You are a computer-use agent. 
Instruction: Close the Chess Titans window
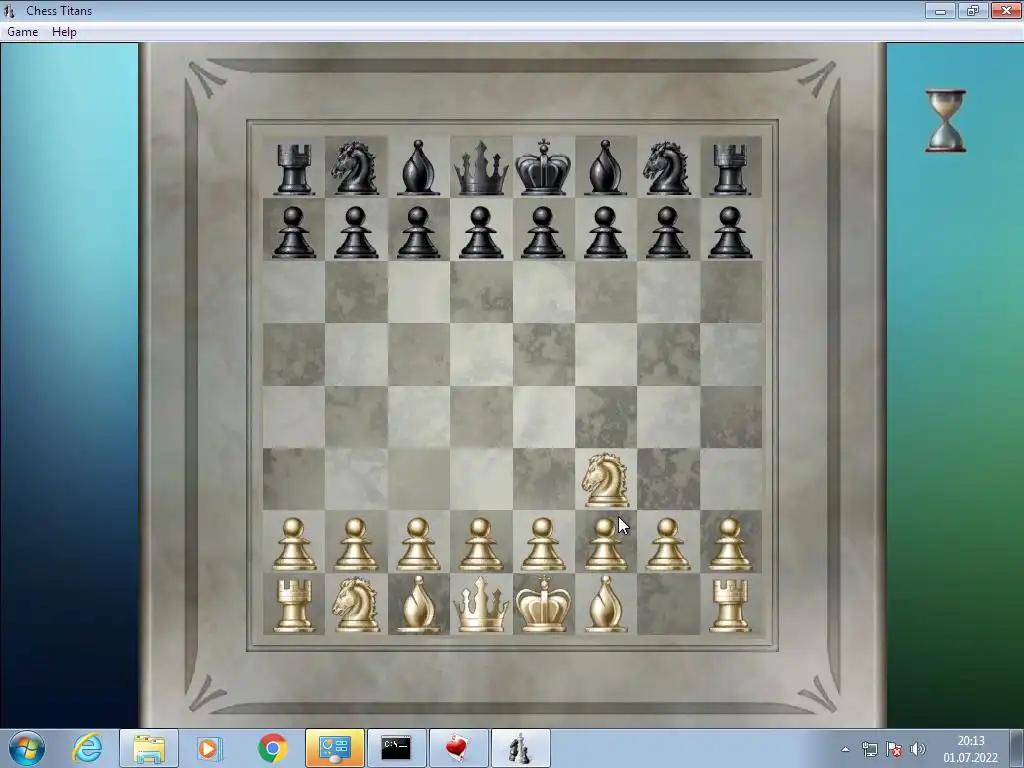click(1006, 10)
